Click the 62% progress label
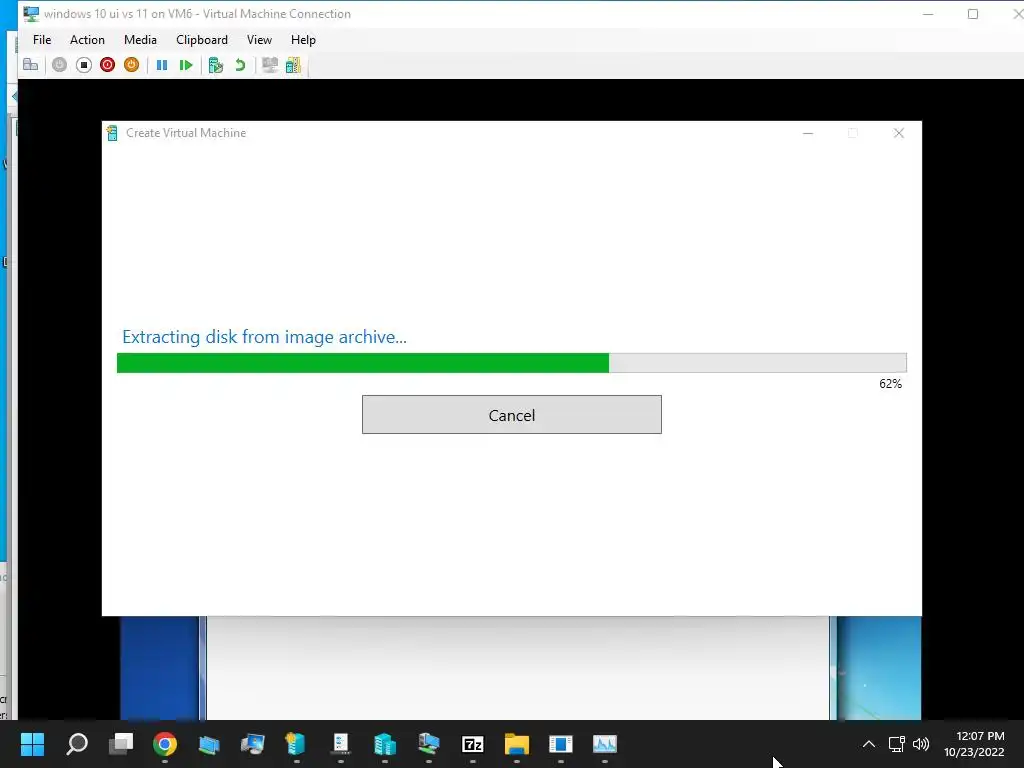 [x=890, y=384]
